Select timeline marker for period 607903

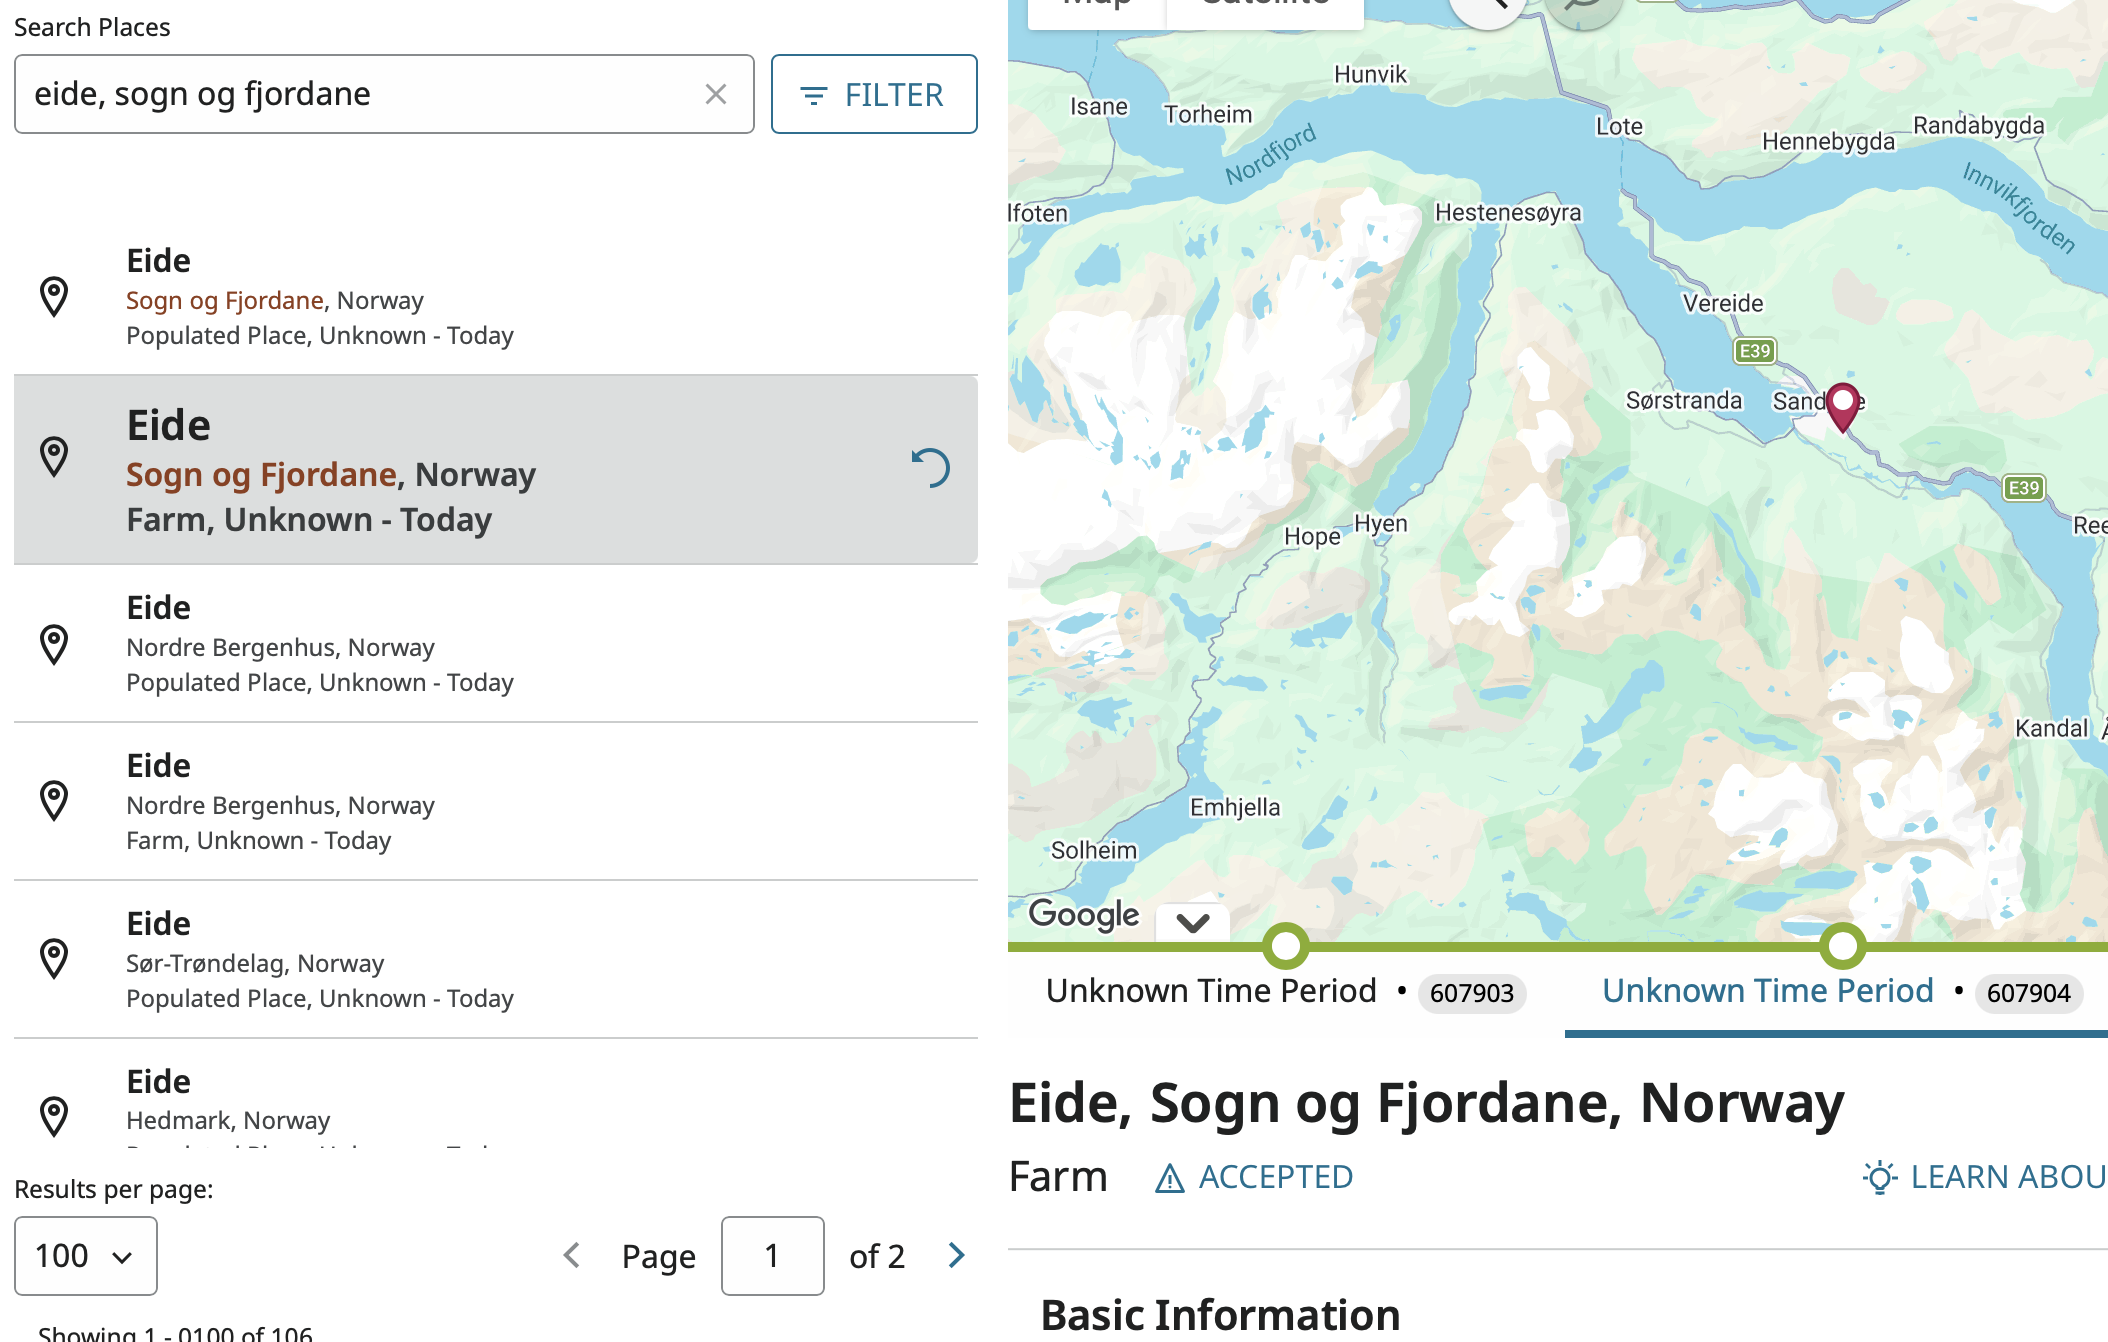(1286, 946)
